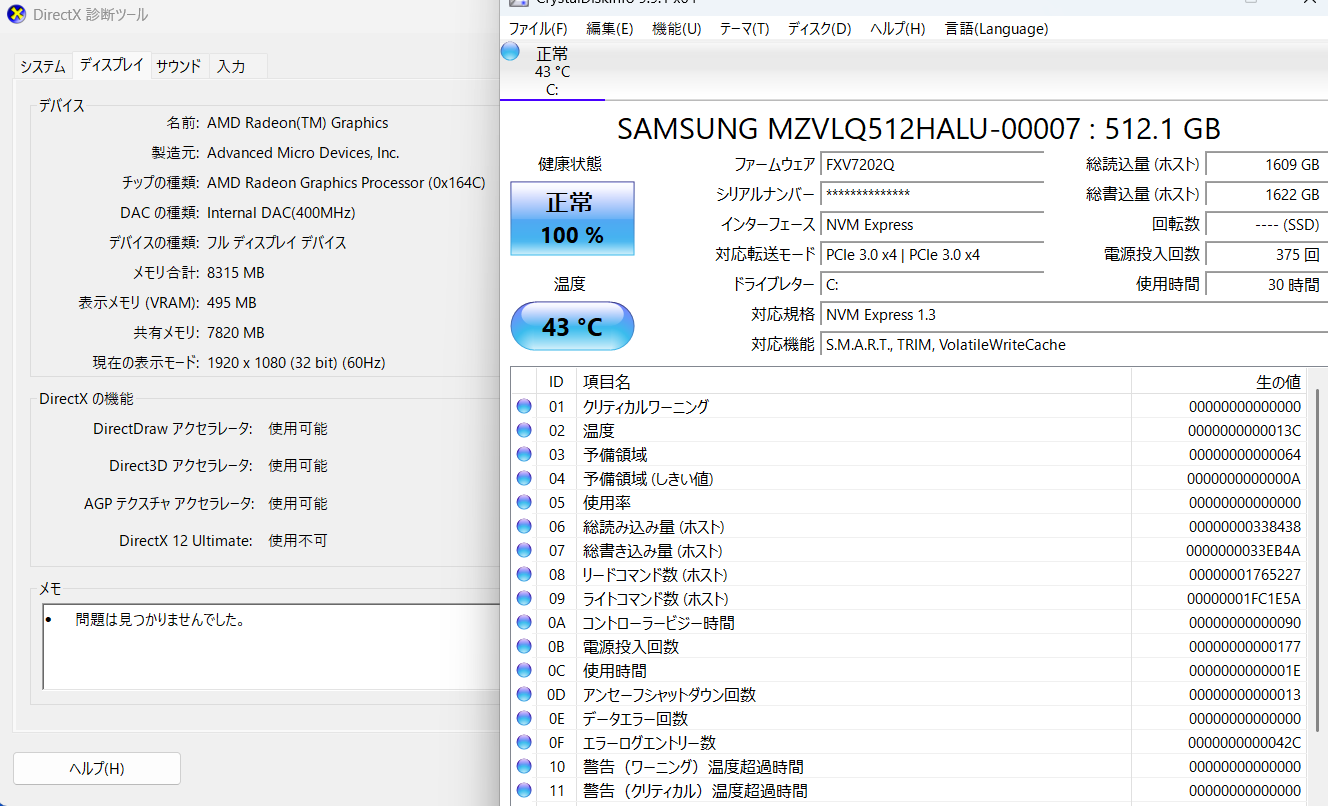Click the 対応機能 field with S.M.A.R.T., TRIM
The width and height of the screenshot is (1328, 806).
pyautogui.click(x=1074, y=344)
